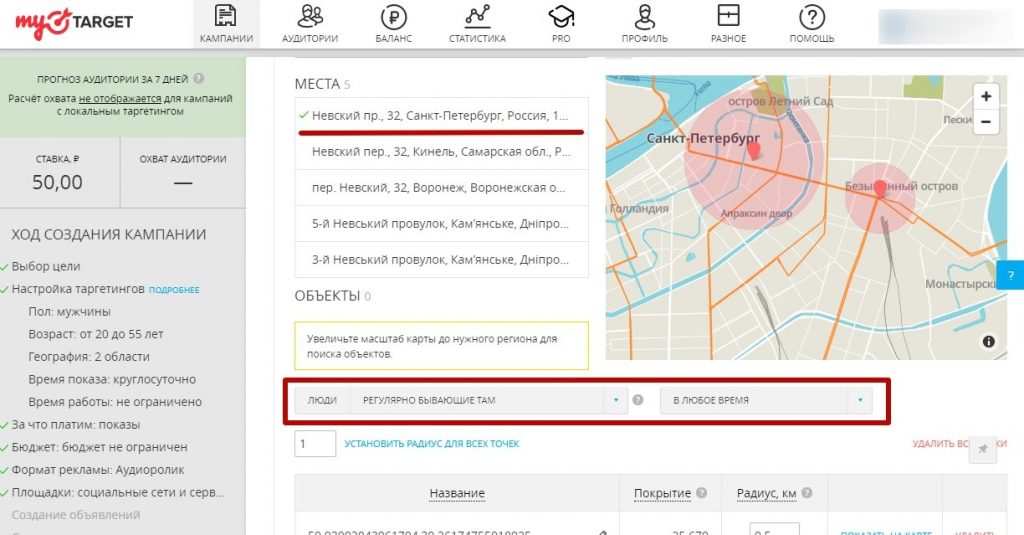Click 'География: 2 области' item
Viewport: 1024px width, 535px height.
pos(89,357)
